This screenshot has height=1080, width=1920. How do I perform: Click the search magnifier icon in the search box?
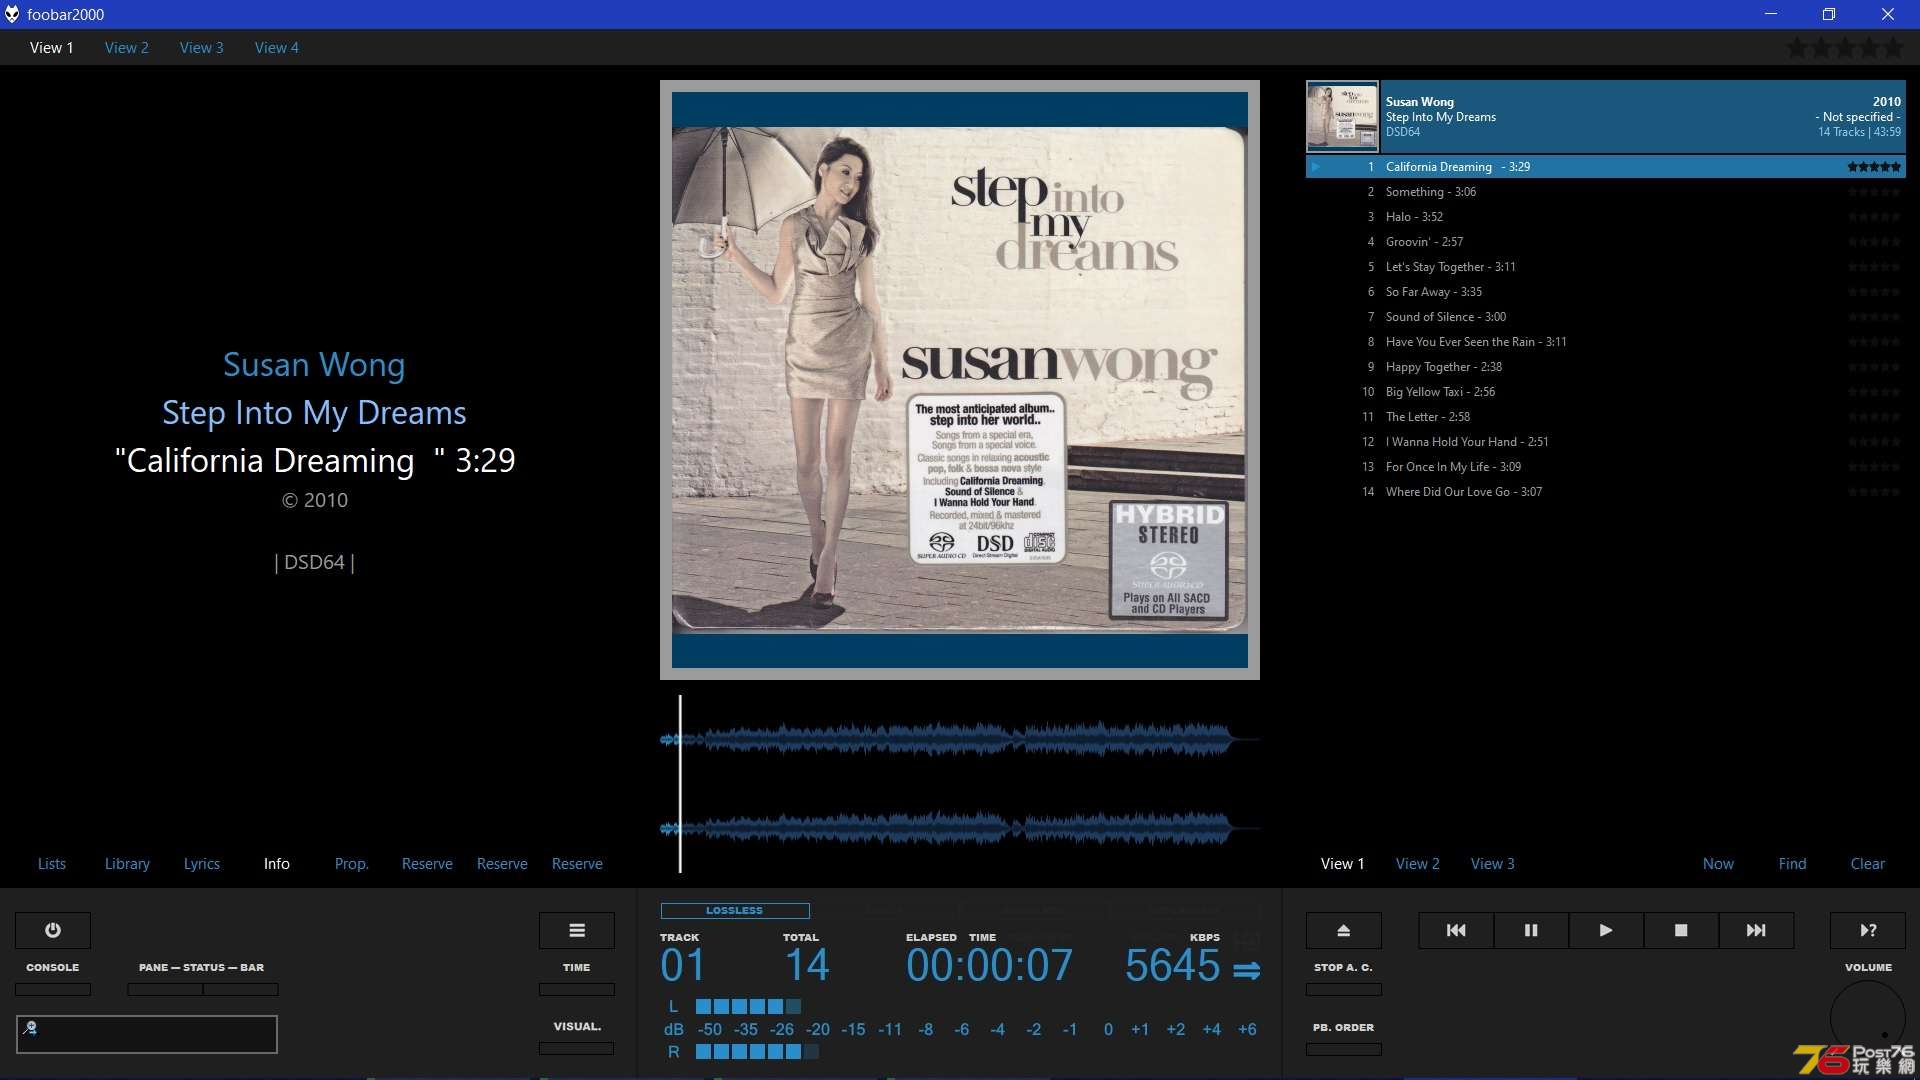click(x=30, y=1027)
